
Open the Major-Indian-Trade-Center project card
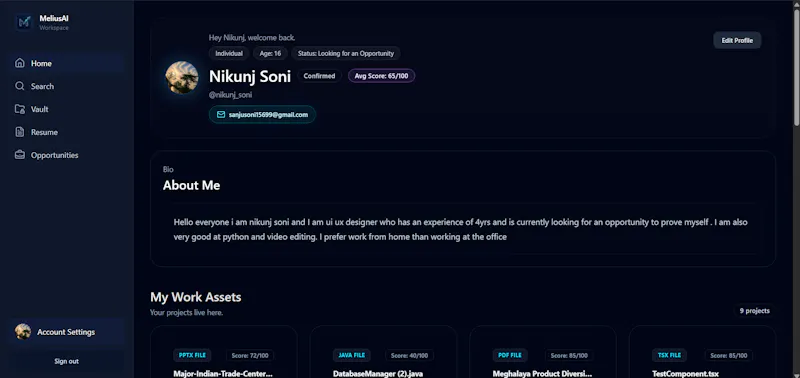(223, 352)
